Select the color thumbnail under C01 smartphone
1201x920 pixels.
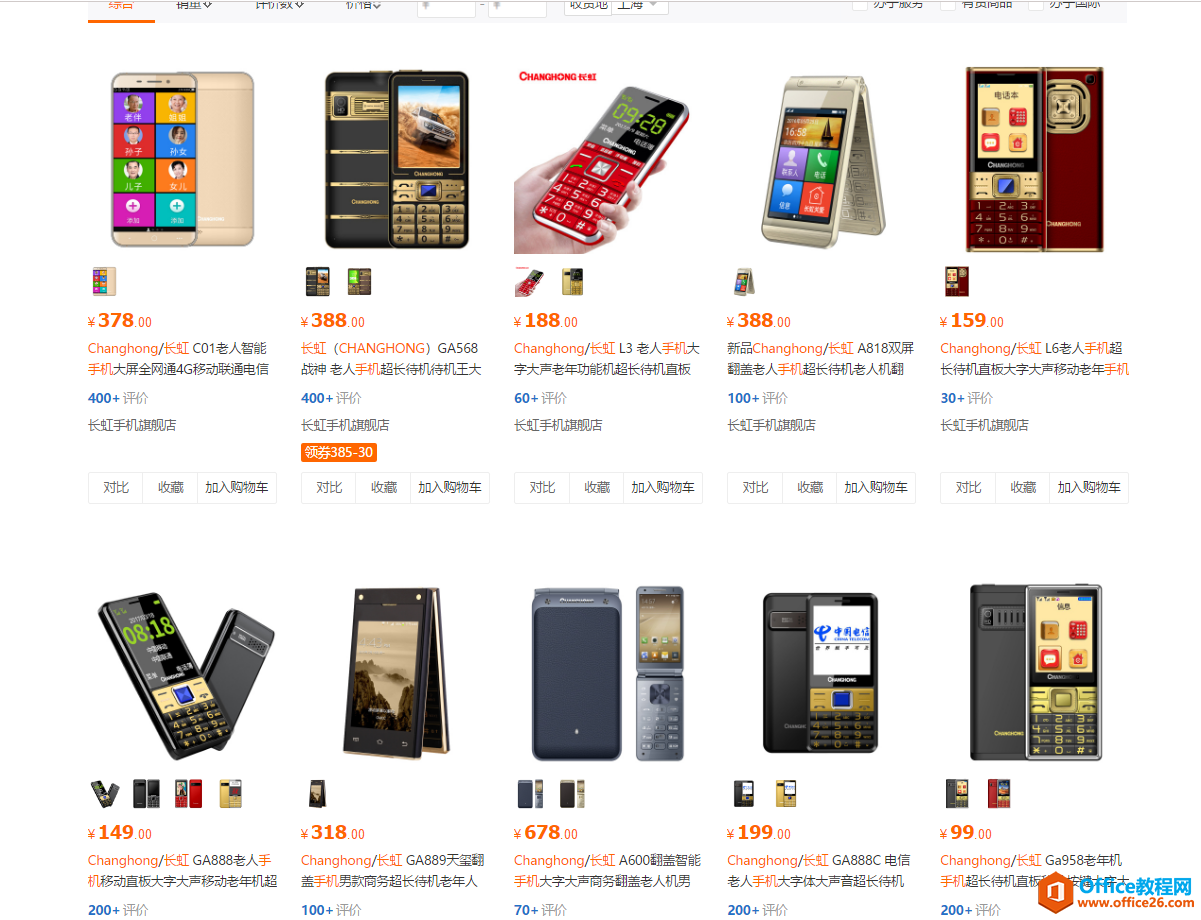click(103, 282)
